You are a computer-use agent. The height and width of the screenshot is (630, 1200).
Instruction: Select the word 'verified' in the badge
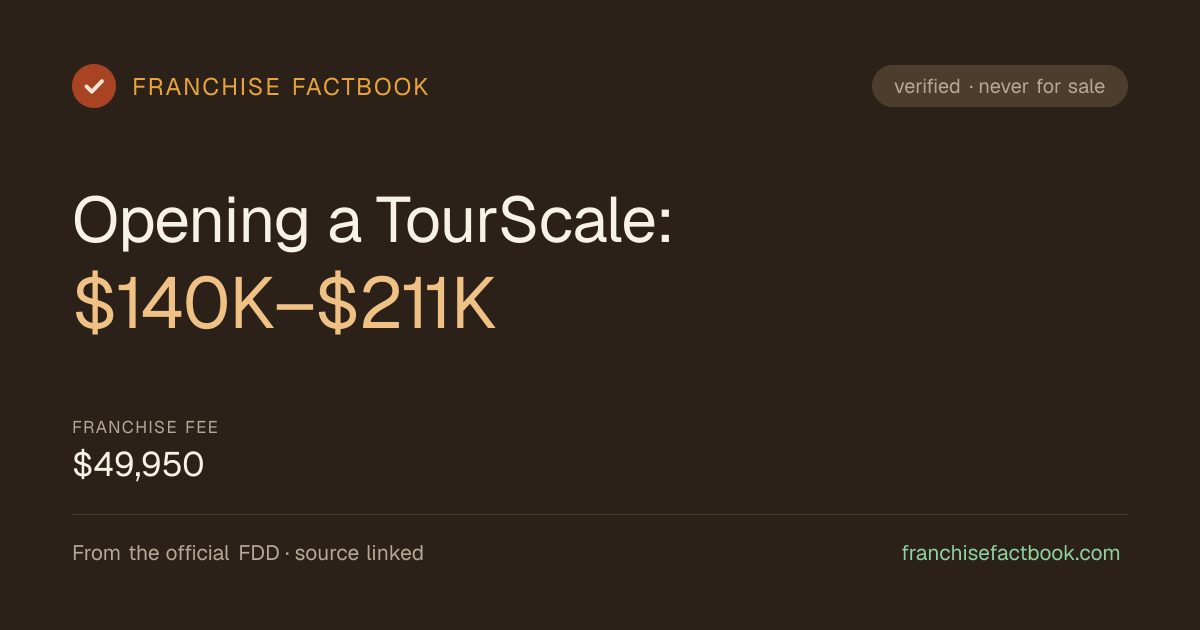pyautogui.click(x=927, y=86)
